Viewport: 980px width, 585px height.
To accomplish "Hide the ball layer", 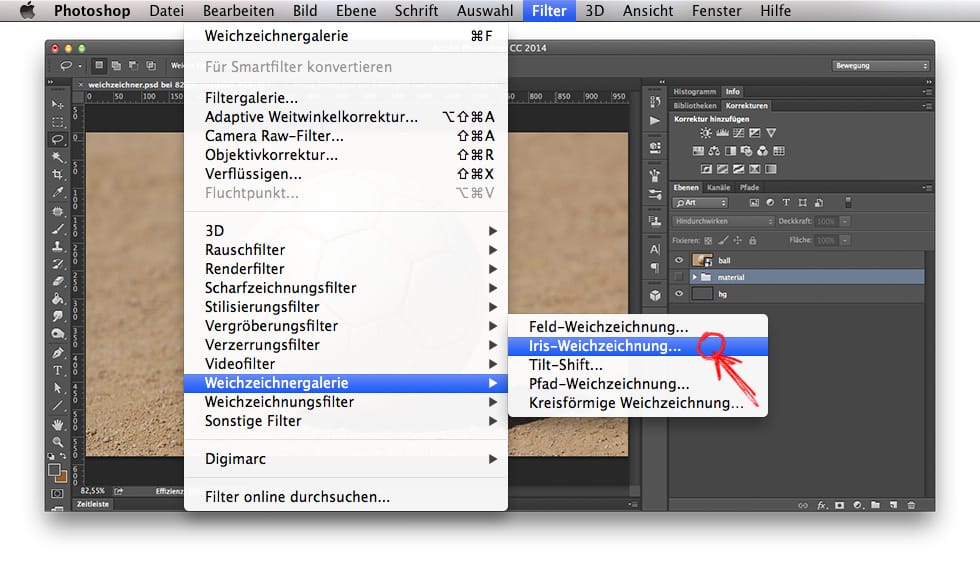I will pos(679,260).
